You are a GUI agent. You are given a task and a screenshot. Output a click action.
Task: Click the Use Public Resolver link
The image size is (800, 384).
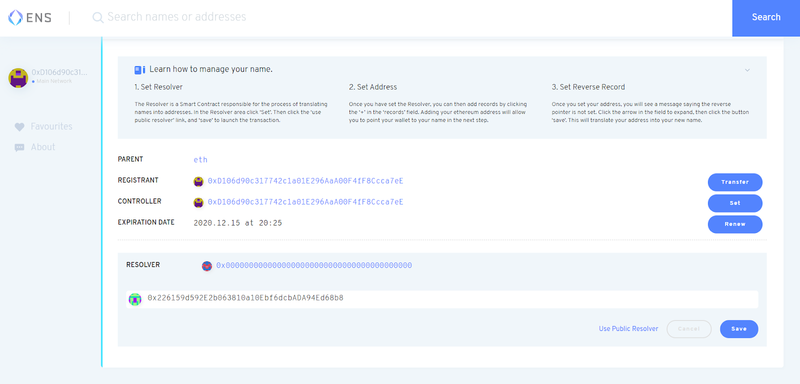[x=629, y=329]
